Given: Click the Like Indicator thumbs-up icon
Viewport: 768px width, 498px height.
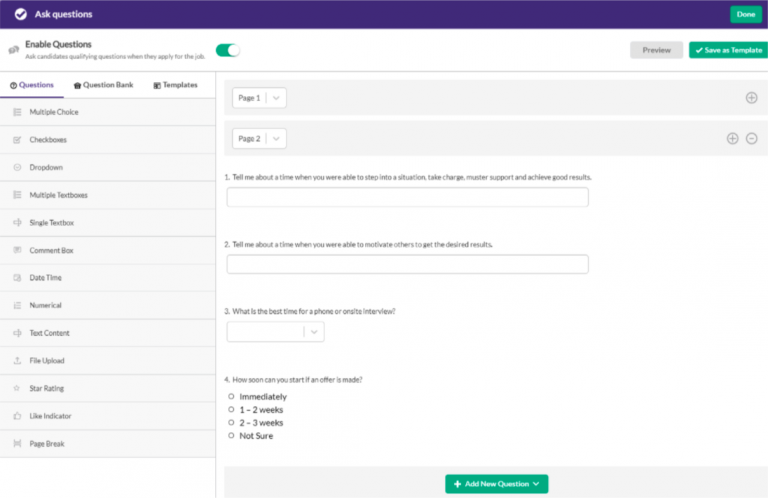Looking at the screenshot, I should (x=17, y=416).
